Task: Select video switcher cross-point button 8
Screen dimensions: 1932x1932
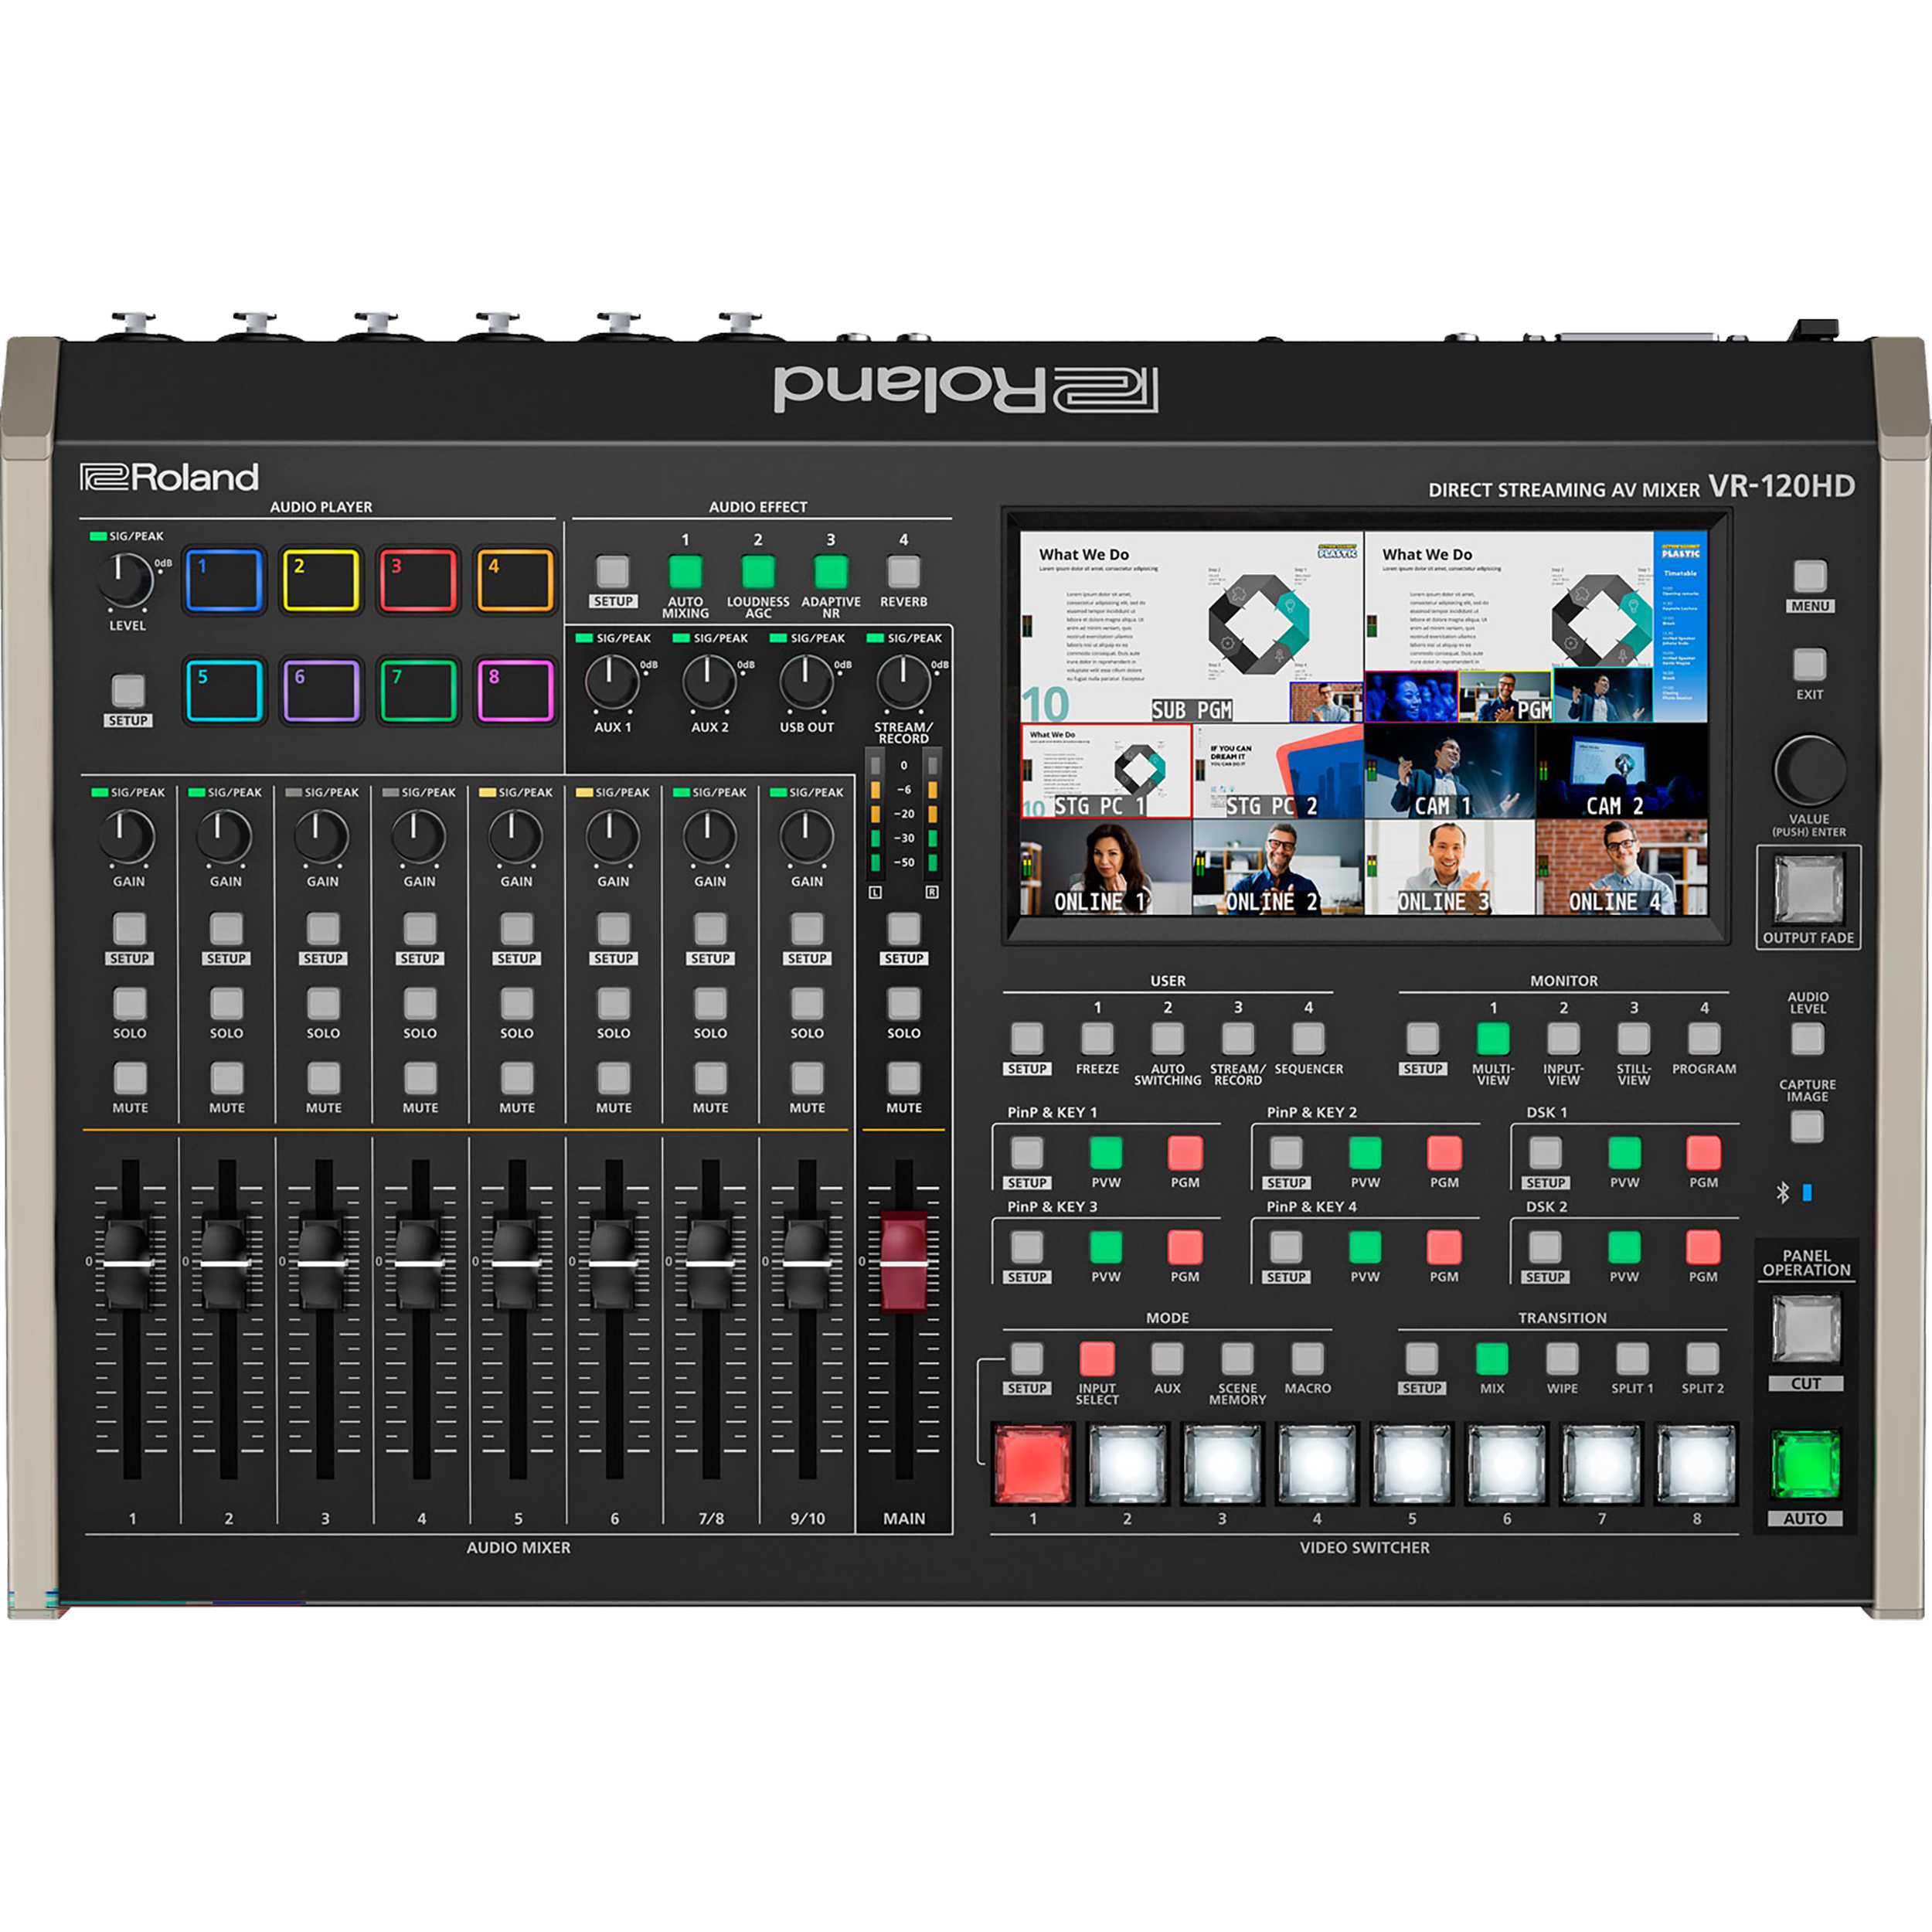Action: tap(1697, 1463)
